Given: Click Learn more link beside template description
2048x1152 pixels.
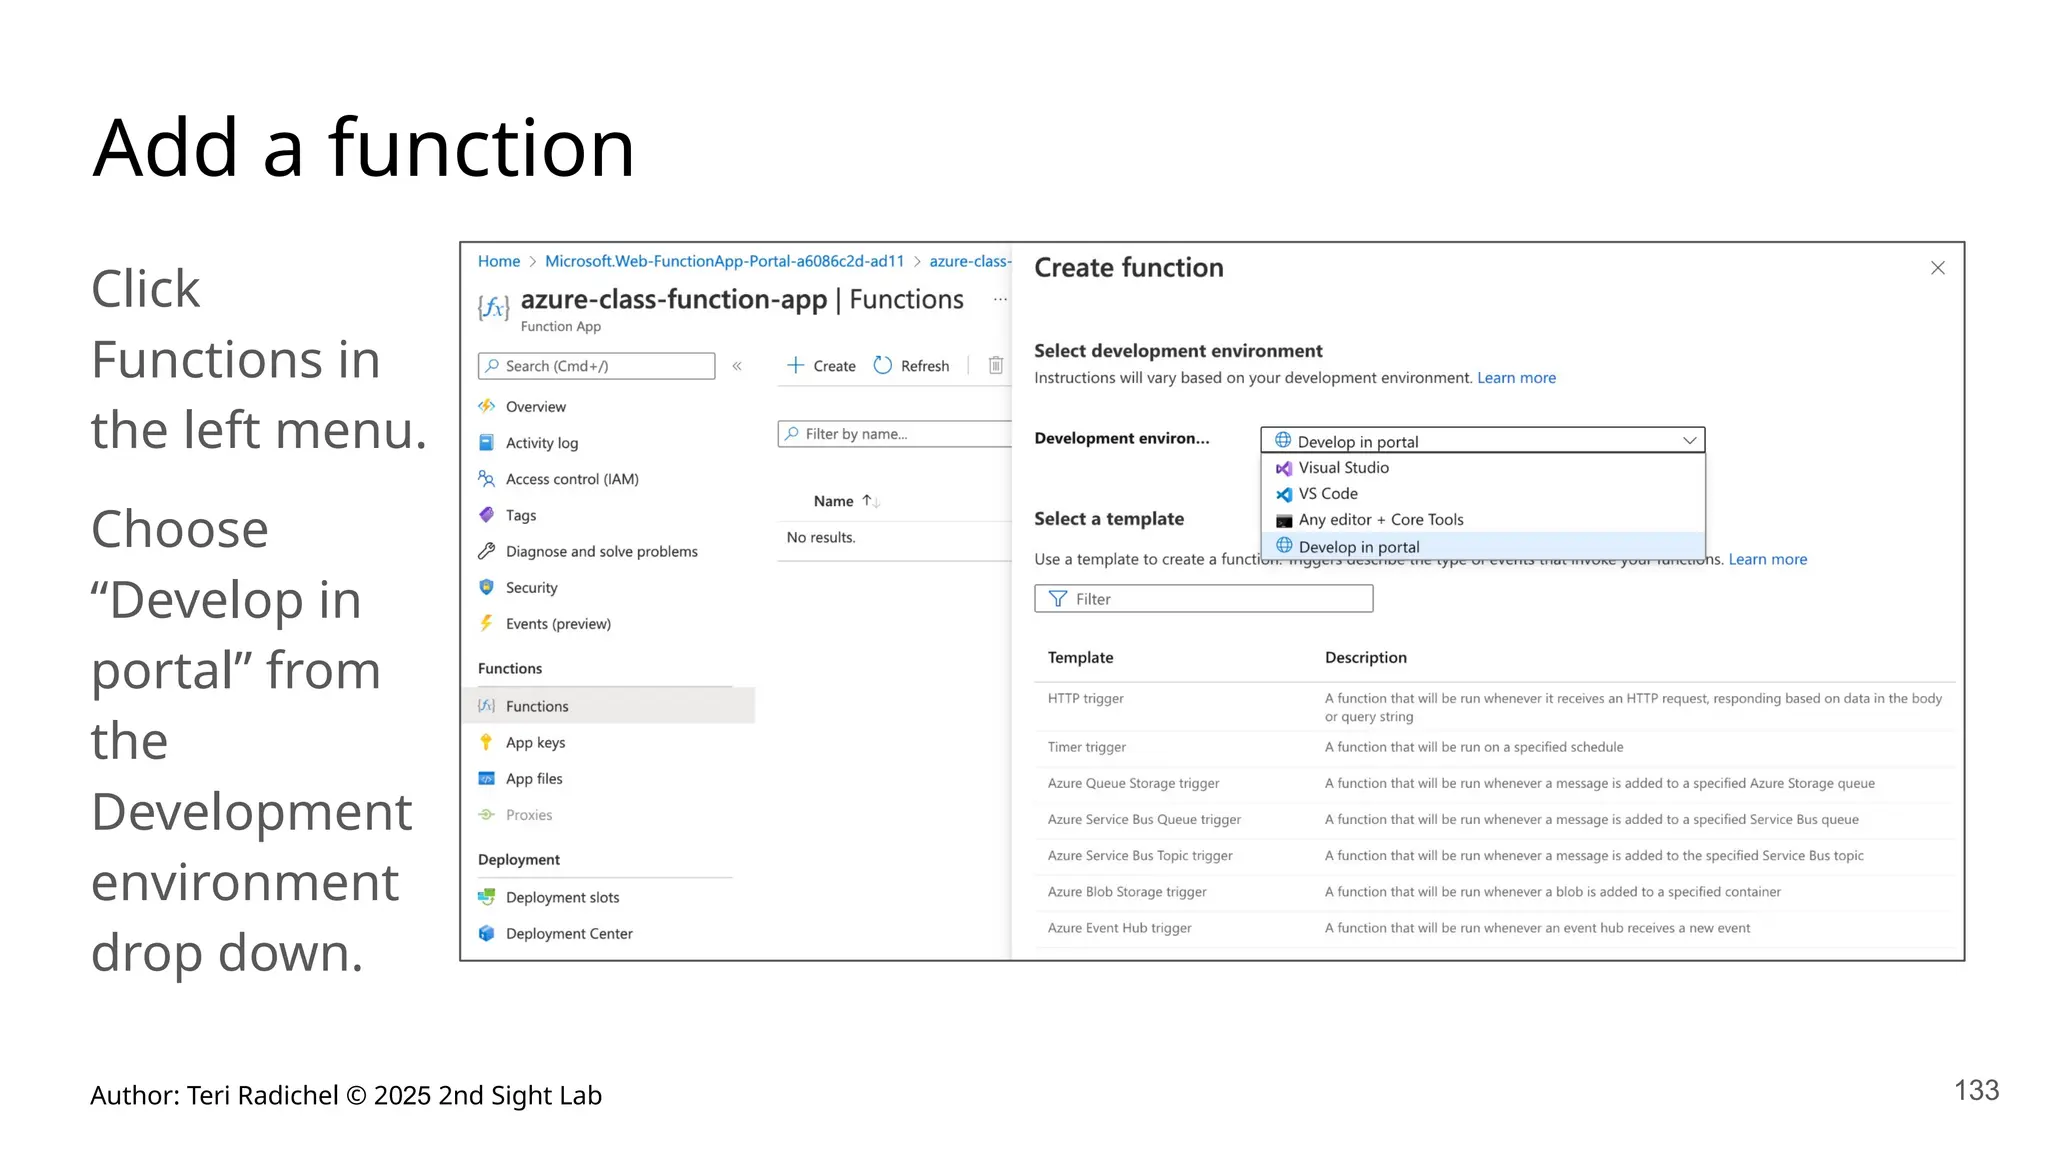Looking at the screenshot, I should (x=1767, y=559).
